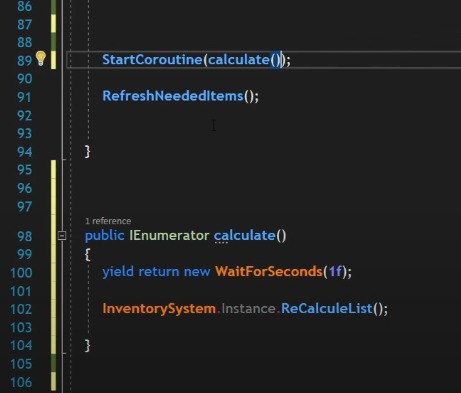Click the closing brace on line 104
Screen dimensions: 461x393
(87, 346)
